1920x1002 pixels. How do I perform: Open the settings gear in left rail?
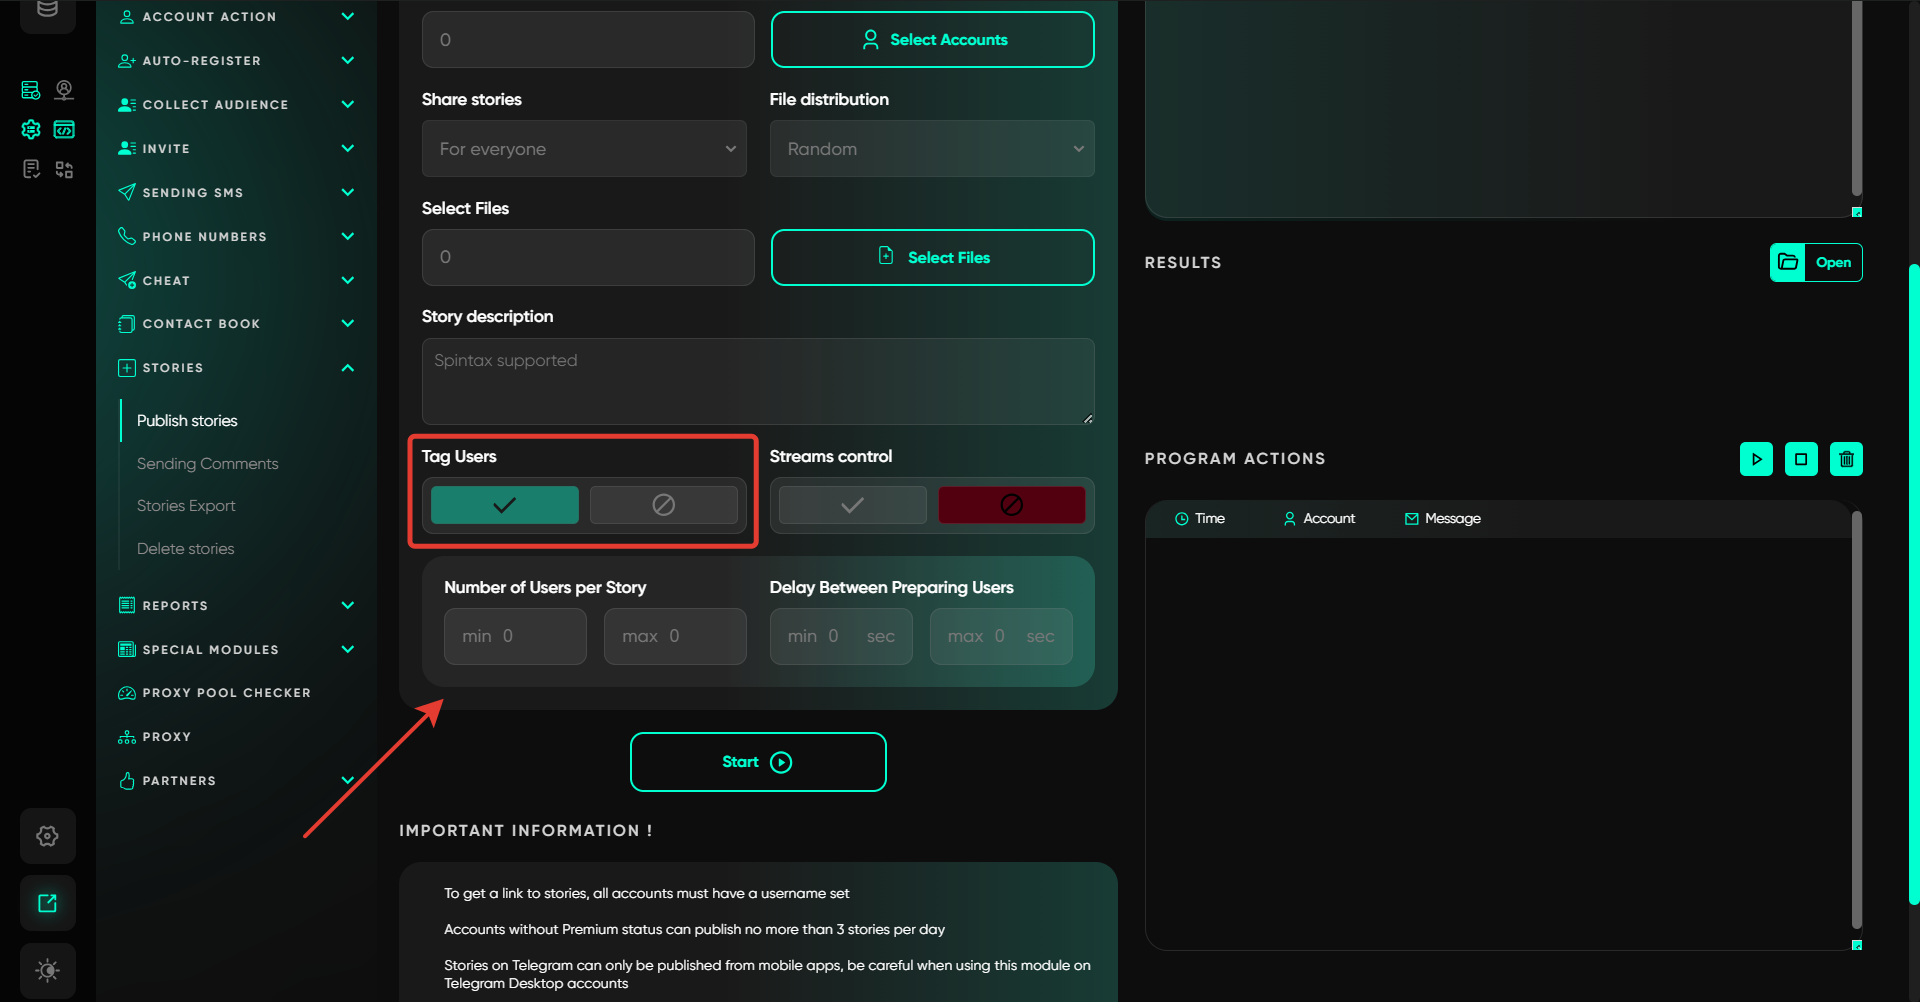pyautogui.click(x=47, y=836)
